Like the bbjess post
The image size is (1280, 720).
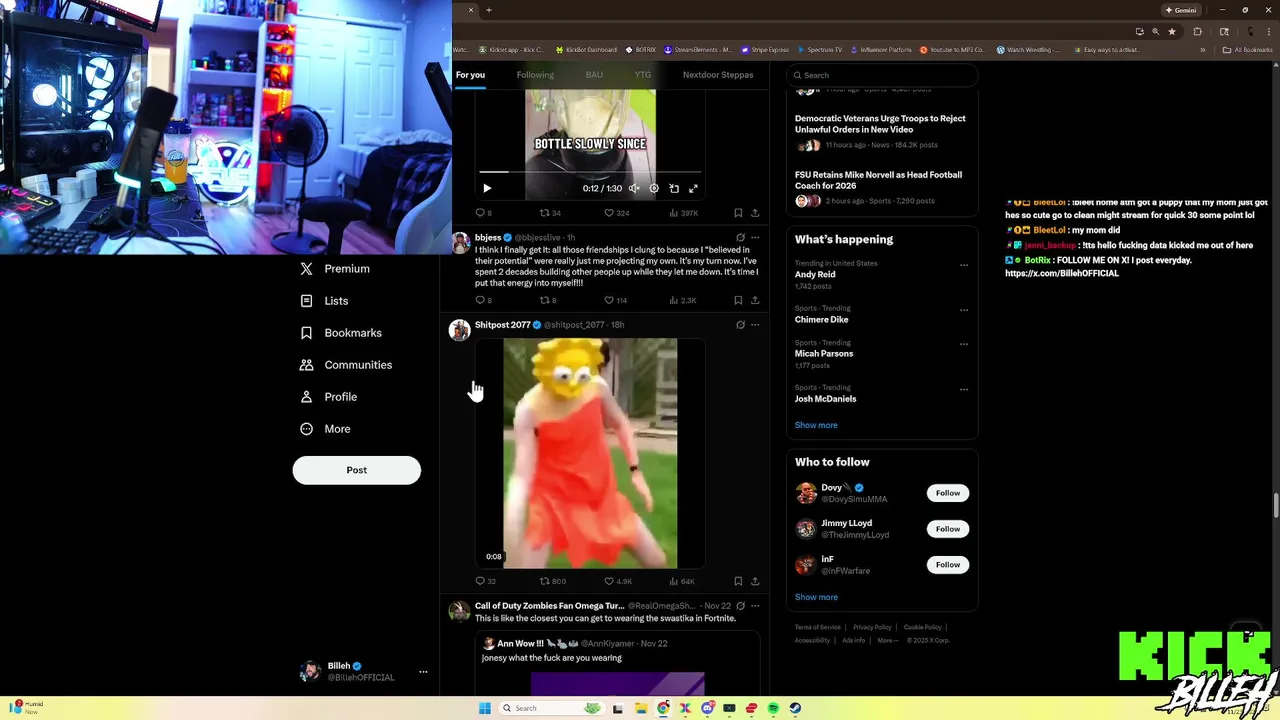click(x=615, y=300)
